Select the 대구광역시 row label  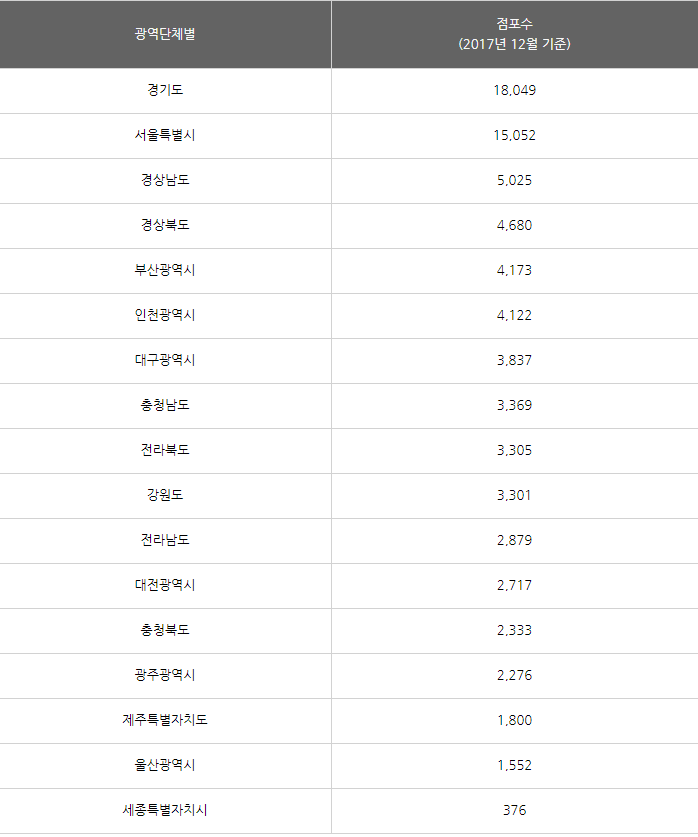(x=165, y=360)
